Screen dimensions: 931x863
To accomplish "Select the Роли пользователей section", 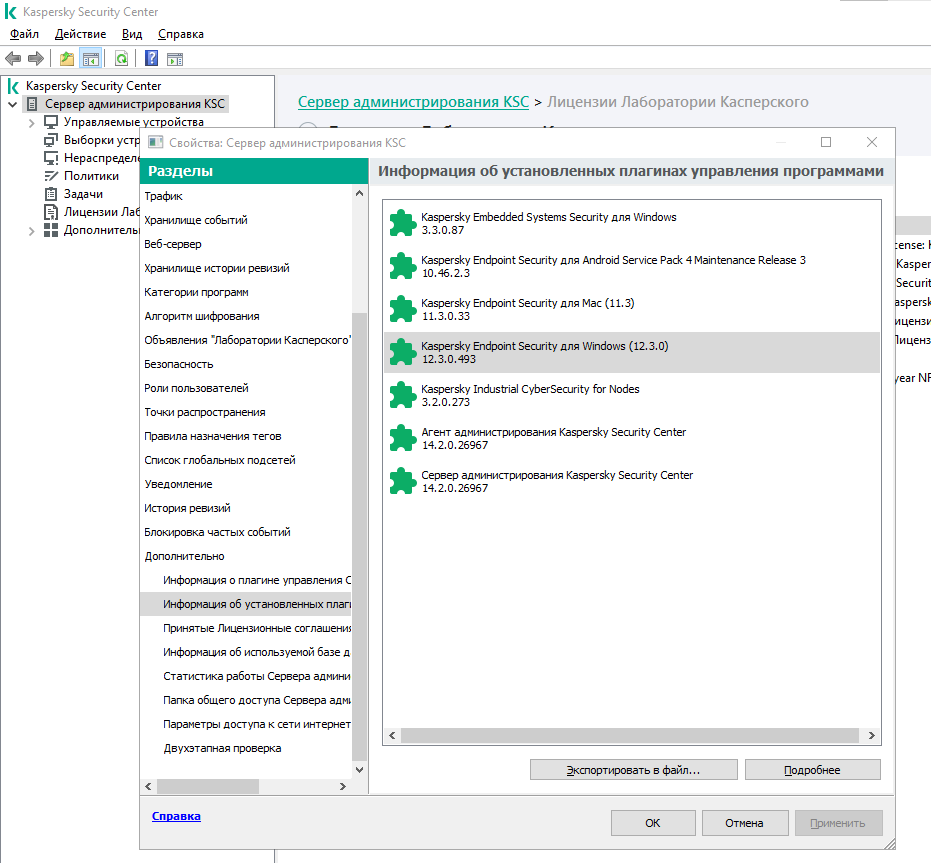I will (246, 388).
